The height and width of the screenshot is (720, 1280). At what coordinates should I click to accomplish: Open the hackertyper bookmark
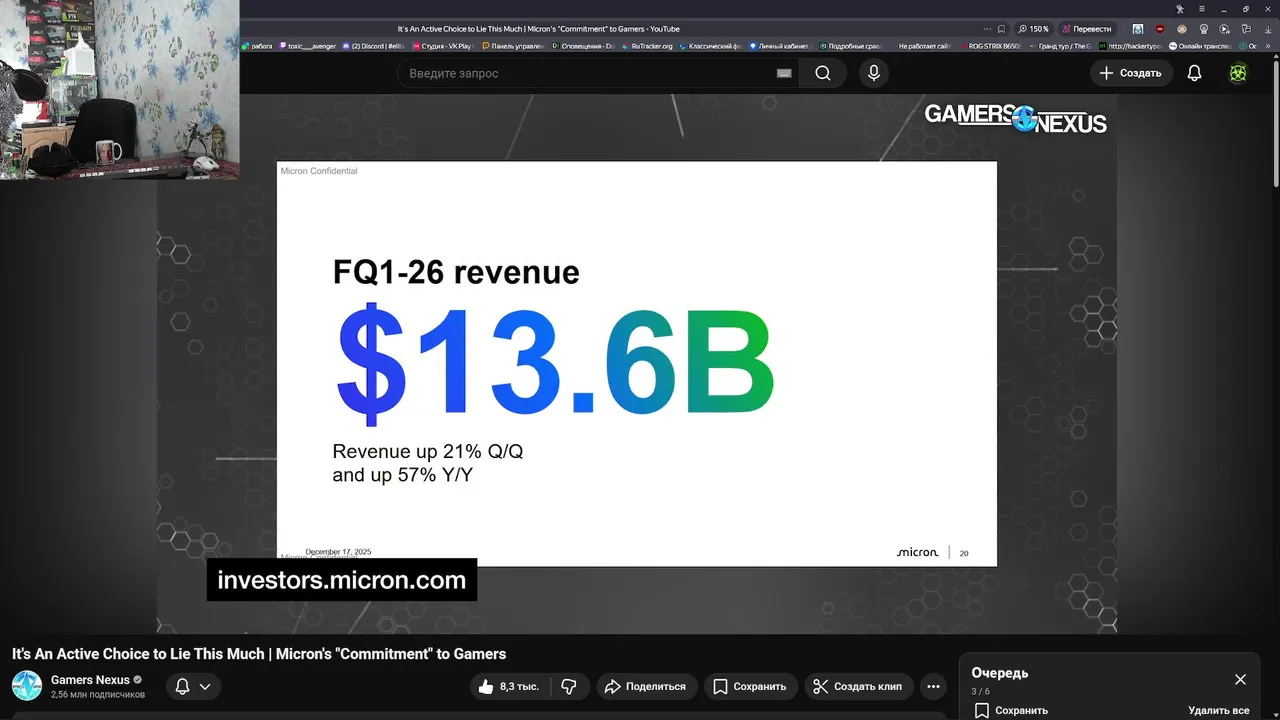click(1130, 46)
